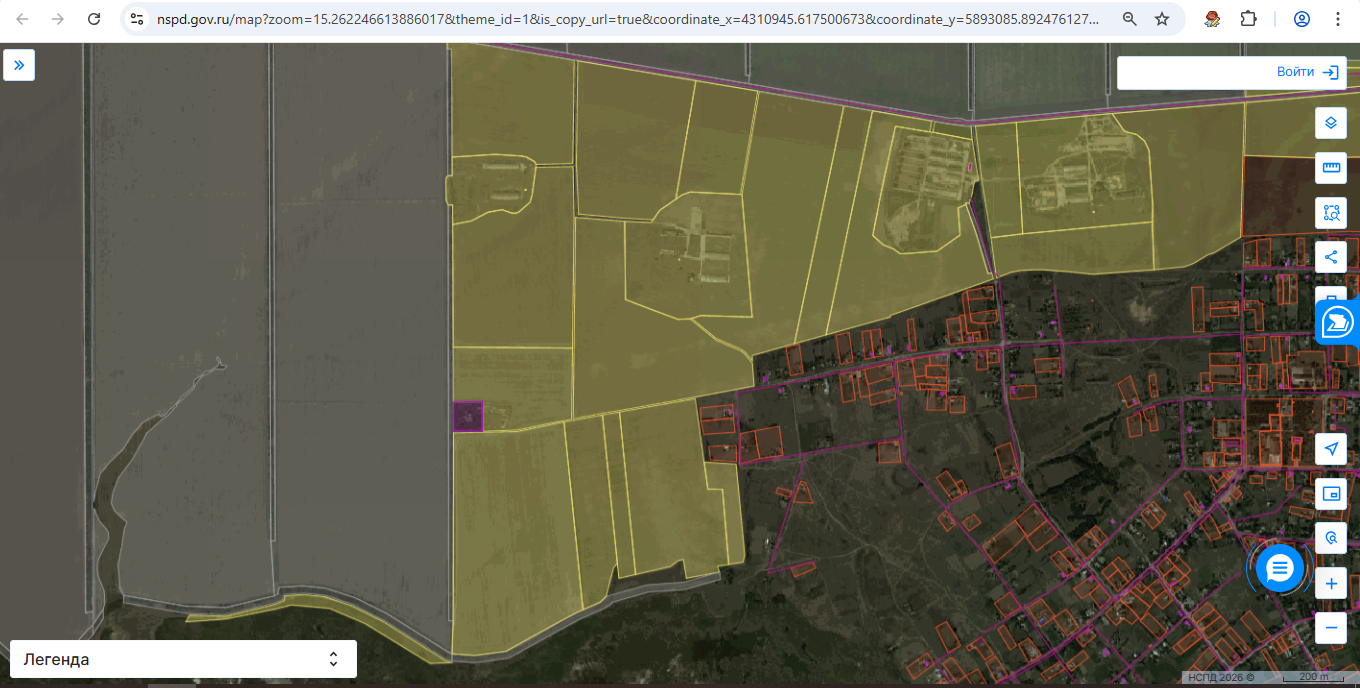The height and width of the screenshot is (688, 1360).
Task: Open the Chrome three-dot menu
Action: pos(1339,19)
